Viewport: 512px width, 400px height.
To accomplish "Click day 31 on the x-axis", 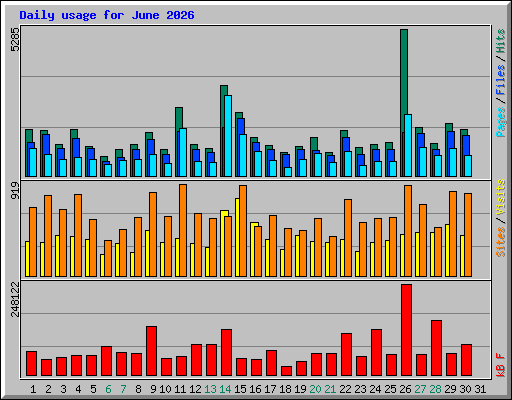I will tap(480, 389).
